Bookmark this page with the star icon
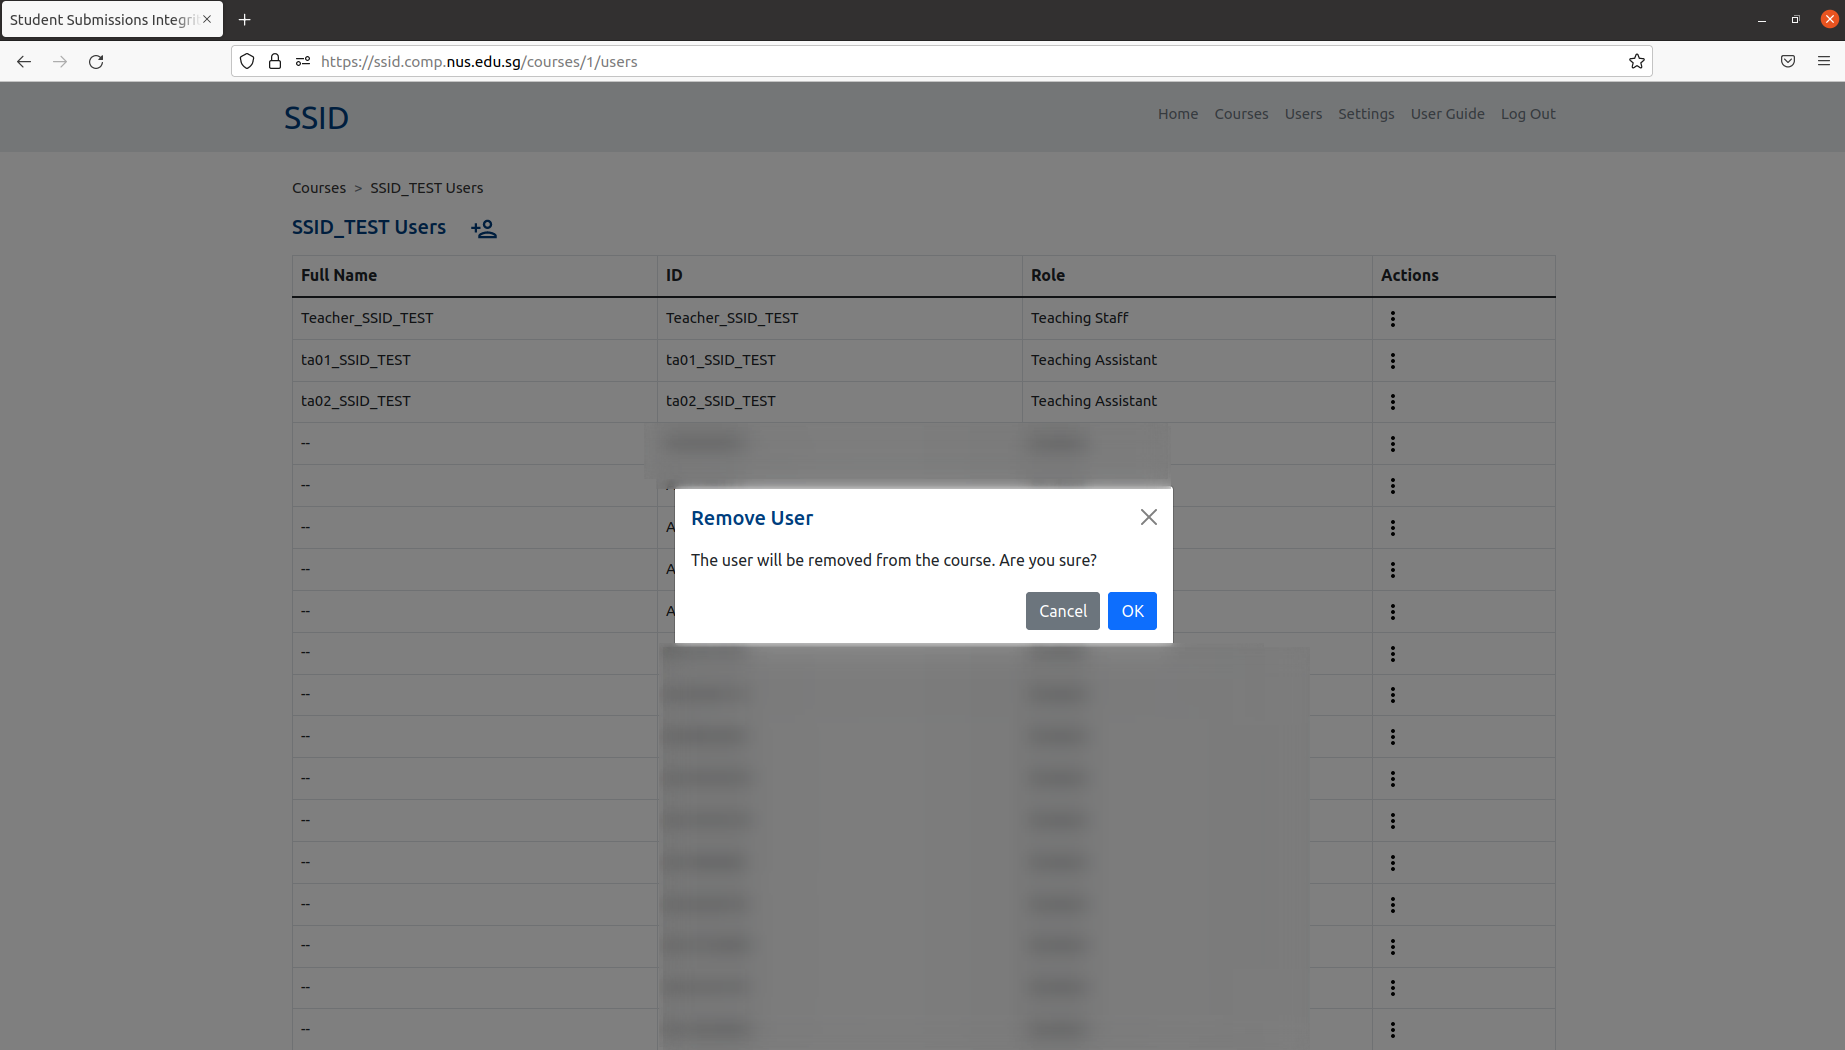 point(1637,61)
